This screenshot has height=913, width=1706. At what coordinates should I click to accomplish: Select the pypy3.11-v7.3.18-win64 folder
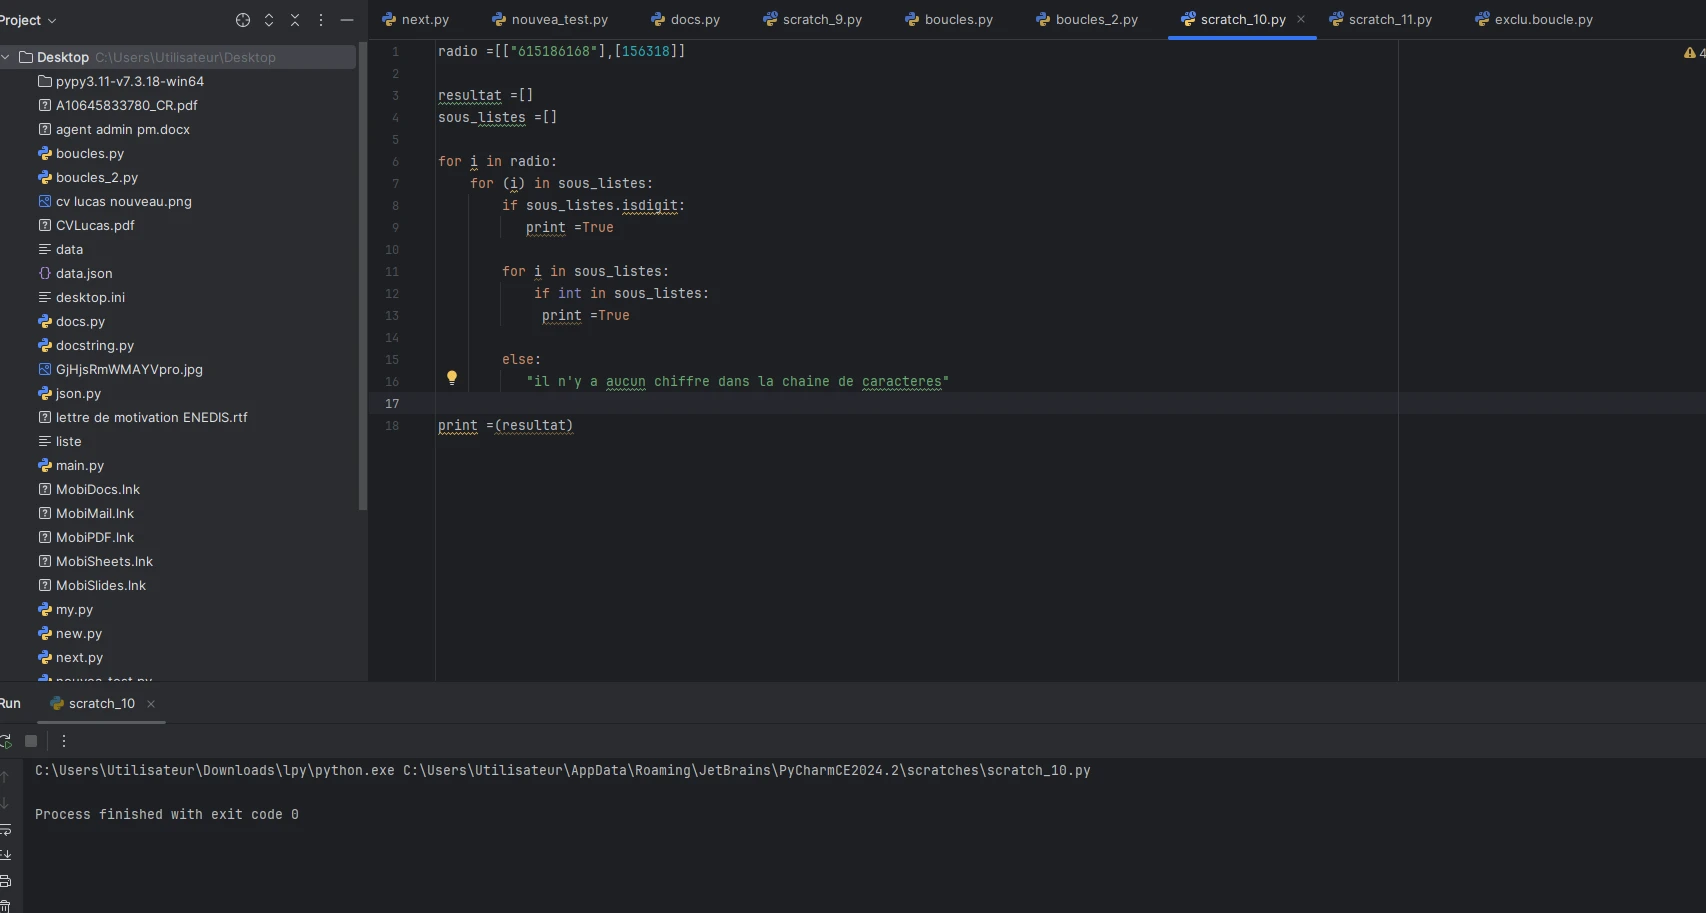[129, 81]
